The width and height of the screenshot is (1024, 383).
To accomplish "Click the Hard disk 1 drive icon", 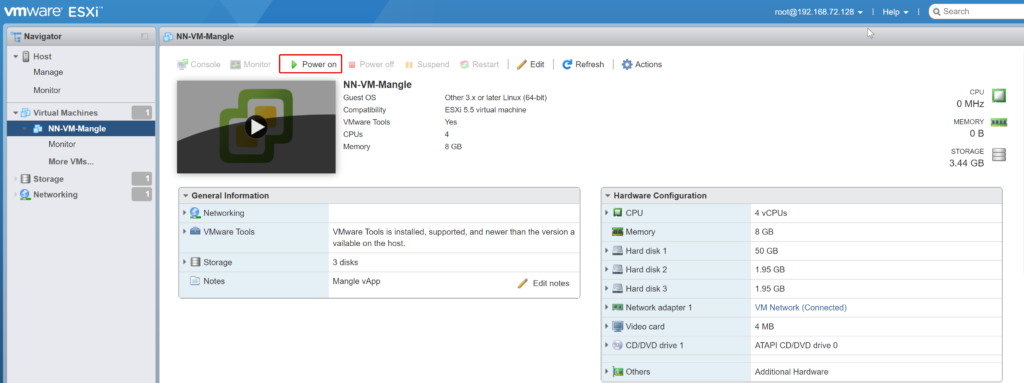I will tap(618, 250).
